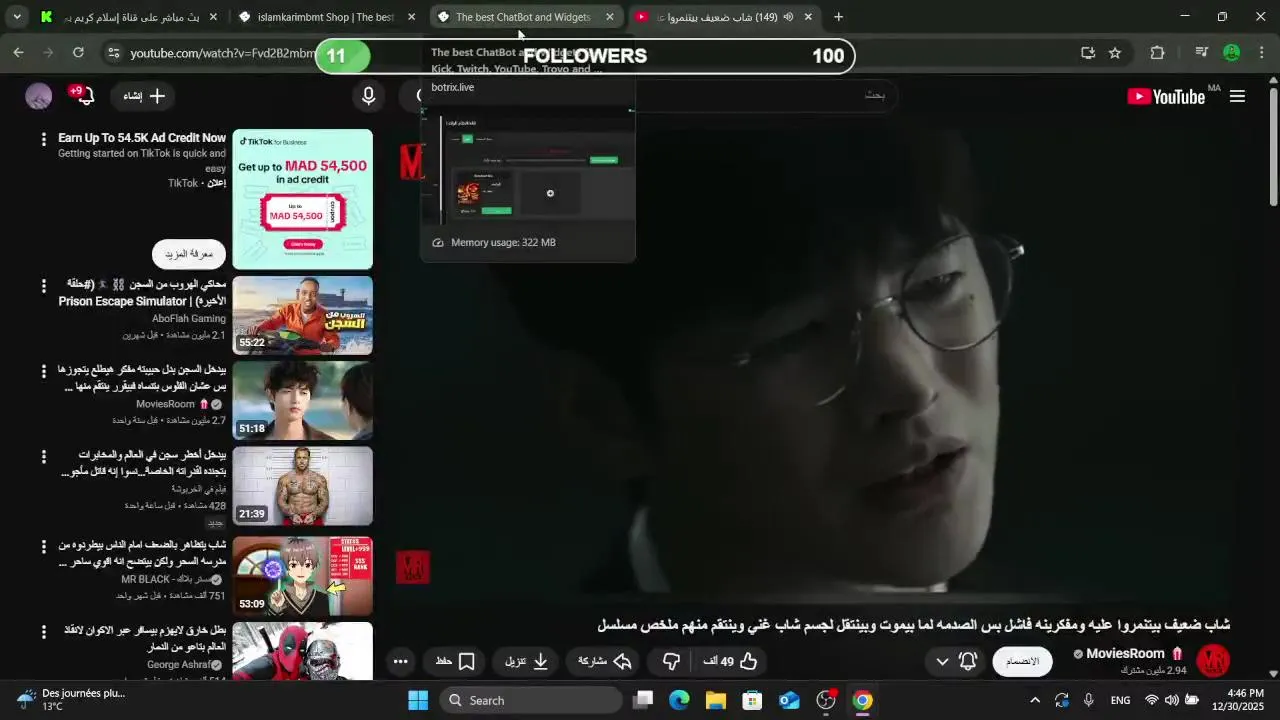This screenshot has height=720, width=1280.
Task: Open the 53:09 MR BLACK video thumbnail
Action: click(302, 576)
